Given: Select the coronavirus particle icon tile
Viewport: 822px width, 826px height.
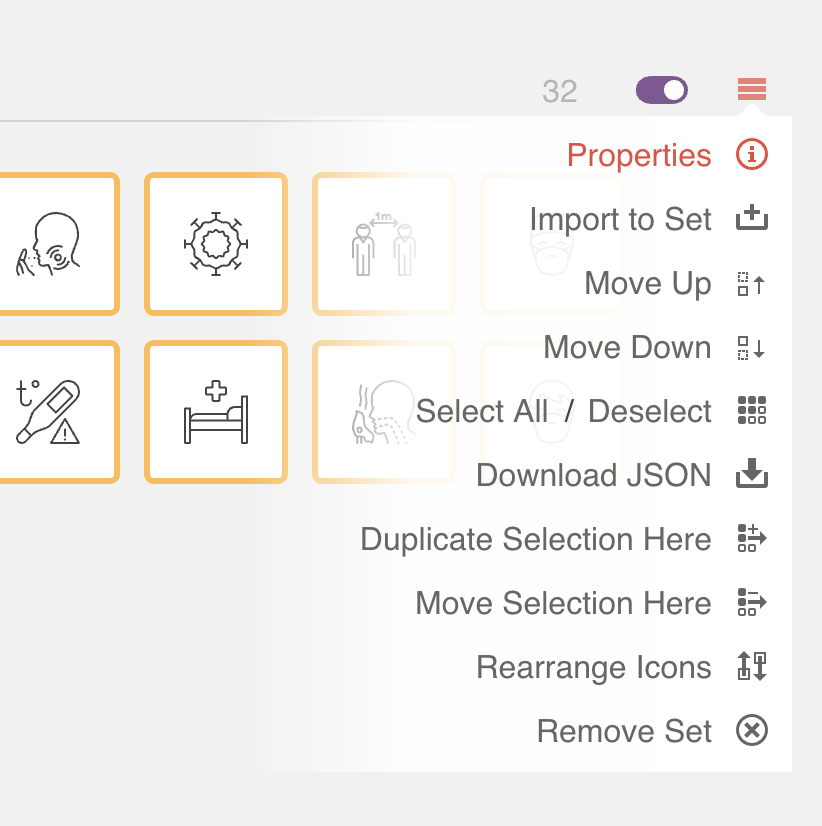Looking at the screenshot, I should 216,243.
